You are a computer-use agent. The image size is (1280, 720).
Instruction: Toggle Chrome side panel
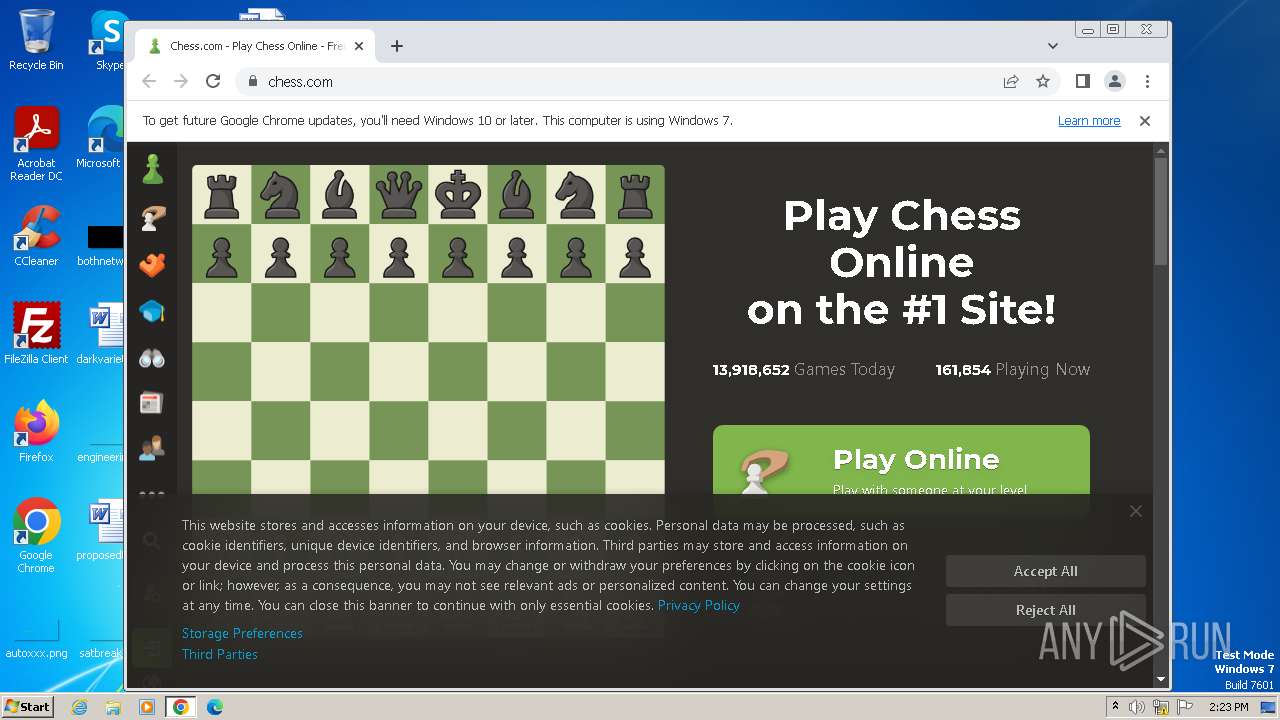click(x=1083, y=81)
